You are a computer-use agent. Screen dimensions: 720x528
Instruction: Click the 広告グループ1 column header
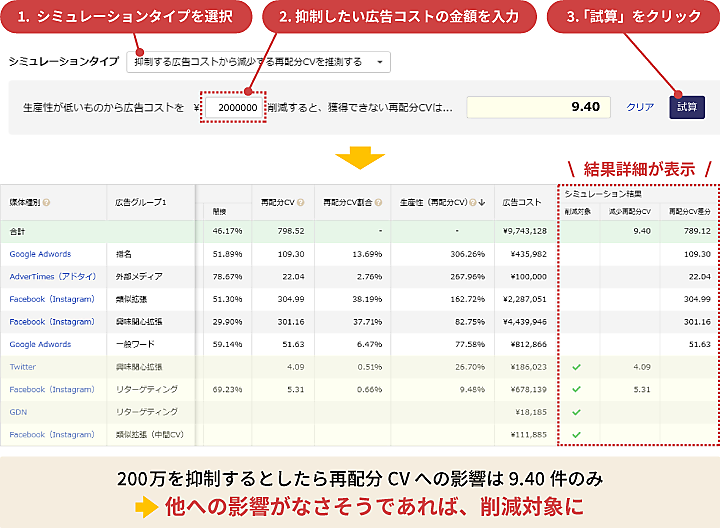140,202
